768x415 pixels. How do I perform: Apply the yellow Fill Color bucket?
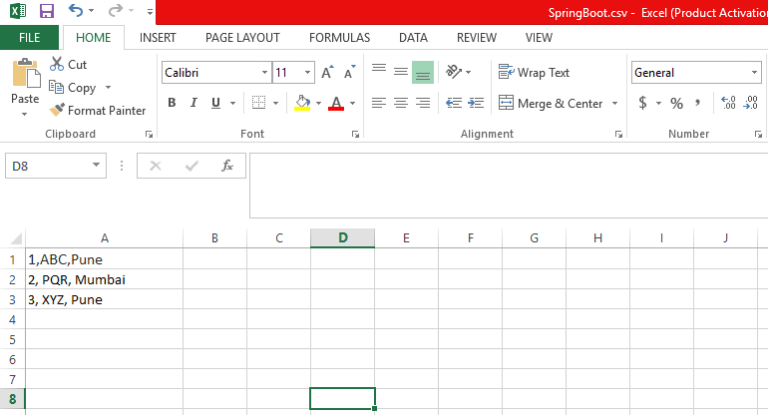point(302,103)
